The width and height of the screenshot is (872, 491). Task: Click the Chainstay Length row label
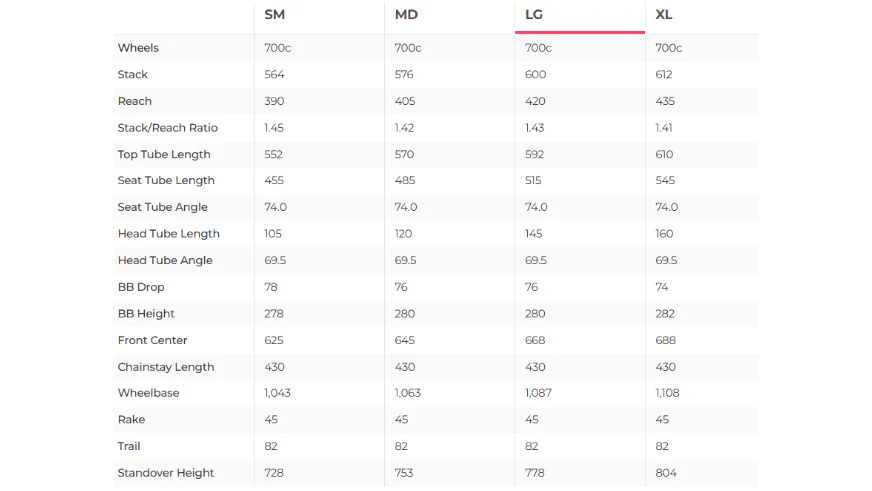pyautogui.click(x=166, y=367)
